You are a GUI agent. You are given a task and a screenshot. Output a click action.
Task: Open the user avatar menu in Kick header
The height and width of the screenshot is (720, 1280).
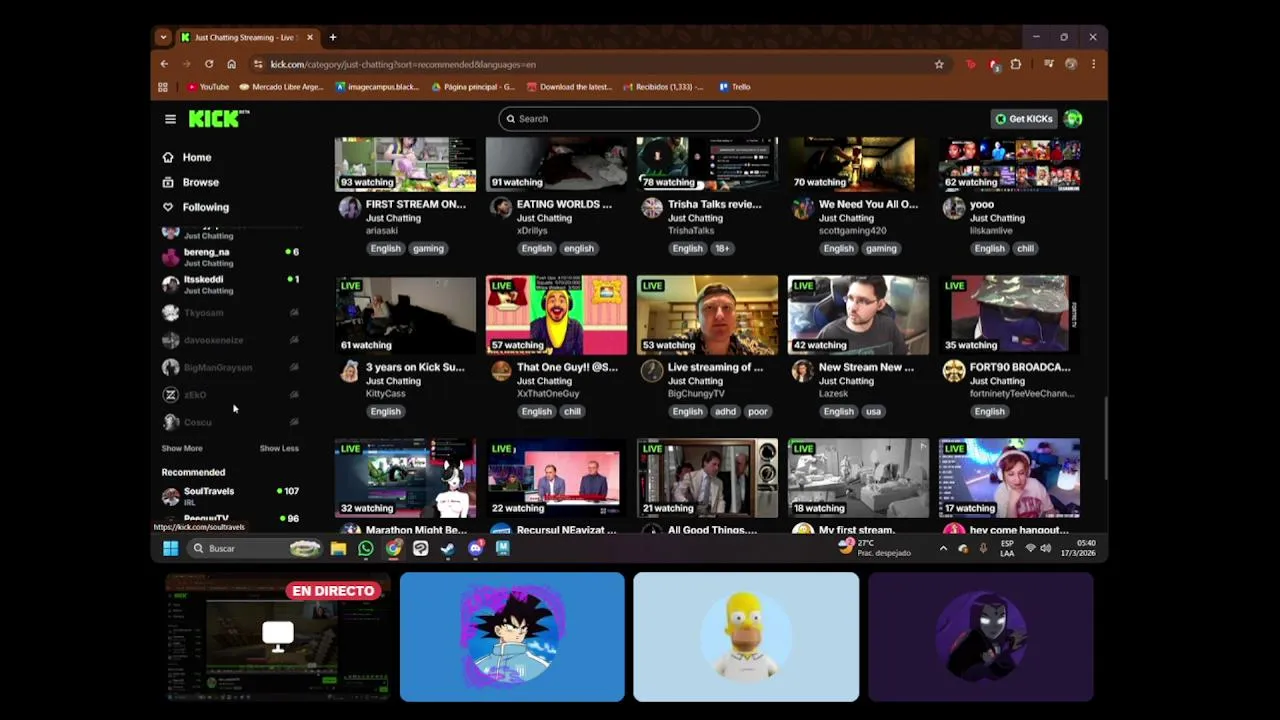click(1073, 119)
